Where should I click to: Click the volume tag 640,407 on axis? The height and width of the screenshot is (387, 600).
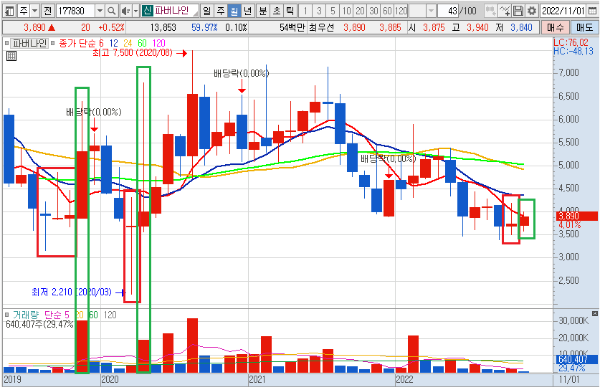pos(576,359)
